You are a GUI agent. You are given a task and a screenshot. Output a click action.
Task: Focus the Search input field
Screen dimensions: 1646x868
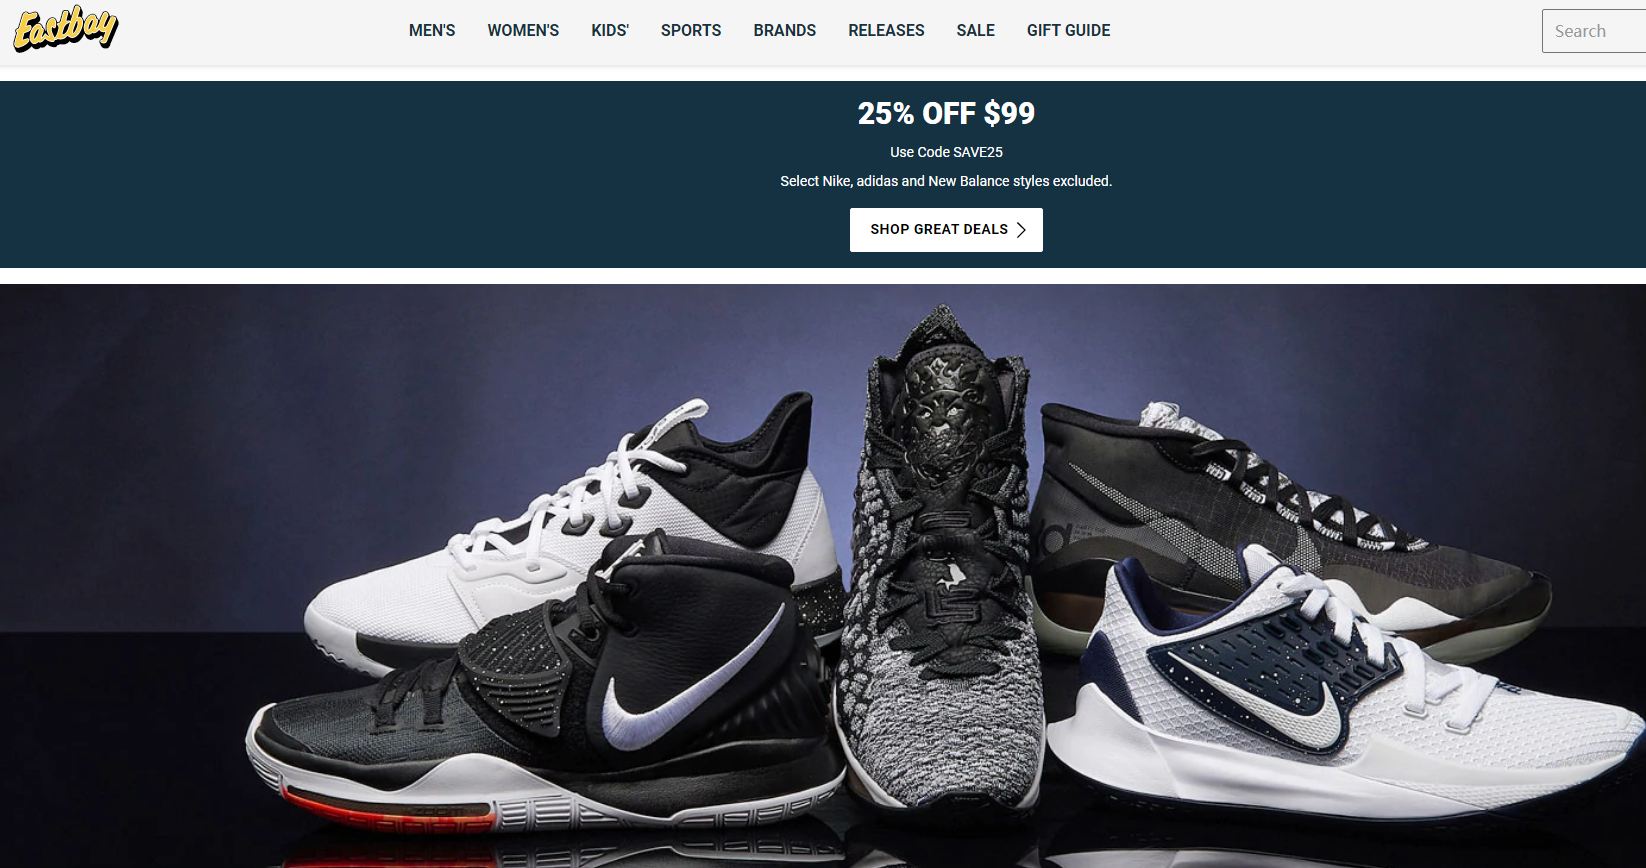tap(1594, 31)
